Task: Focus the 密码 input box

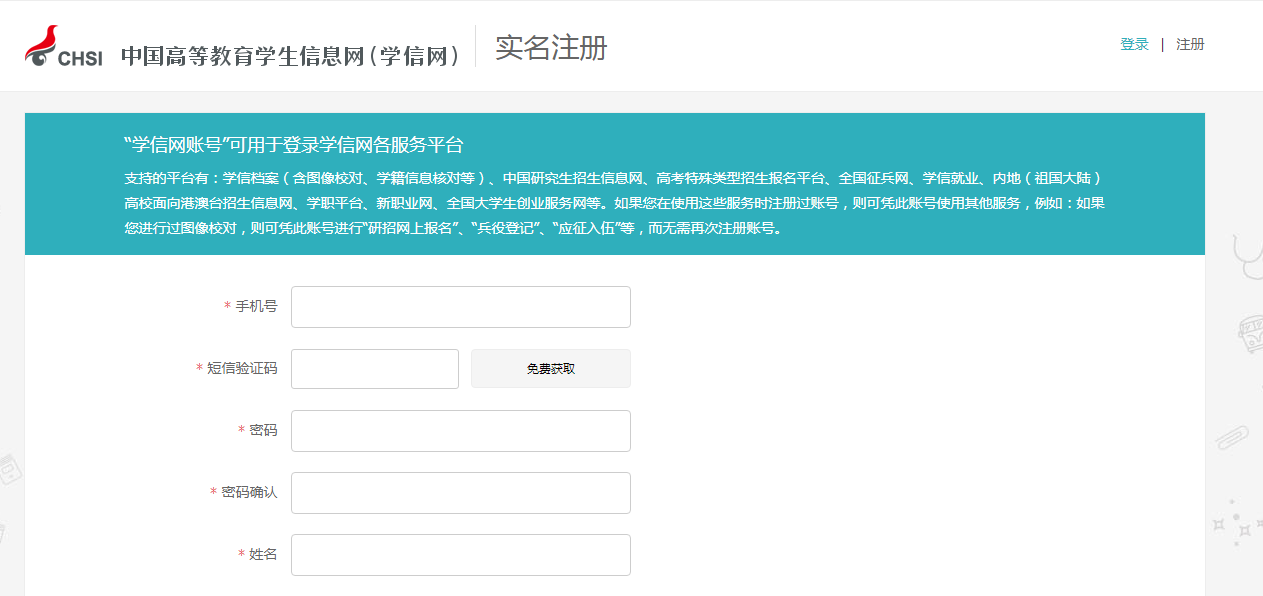Action: [460, 431]
